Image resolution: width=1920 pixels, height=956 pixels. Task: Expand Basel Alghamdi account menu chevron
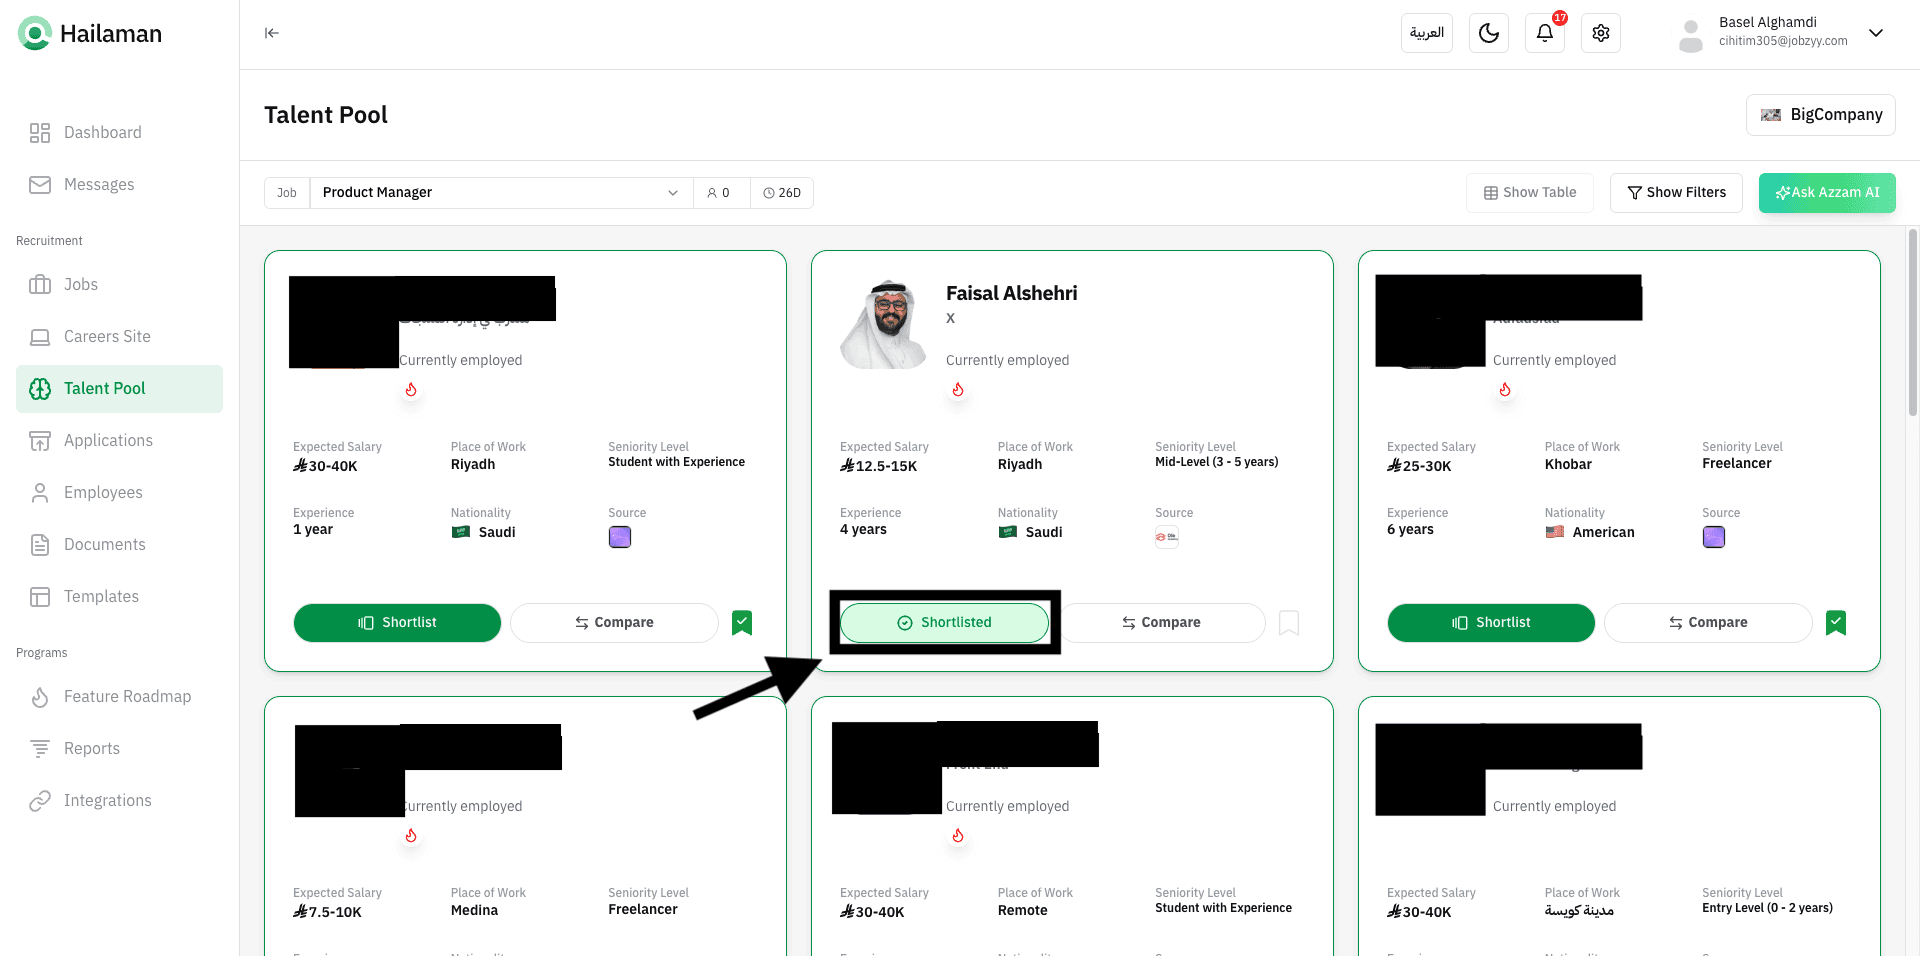click(x=1876, y=33)
